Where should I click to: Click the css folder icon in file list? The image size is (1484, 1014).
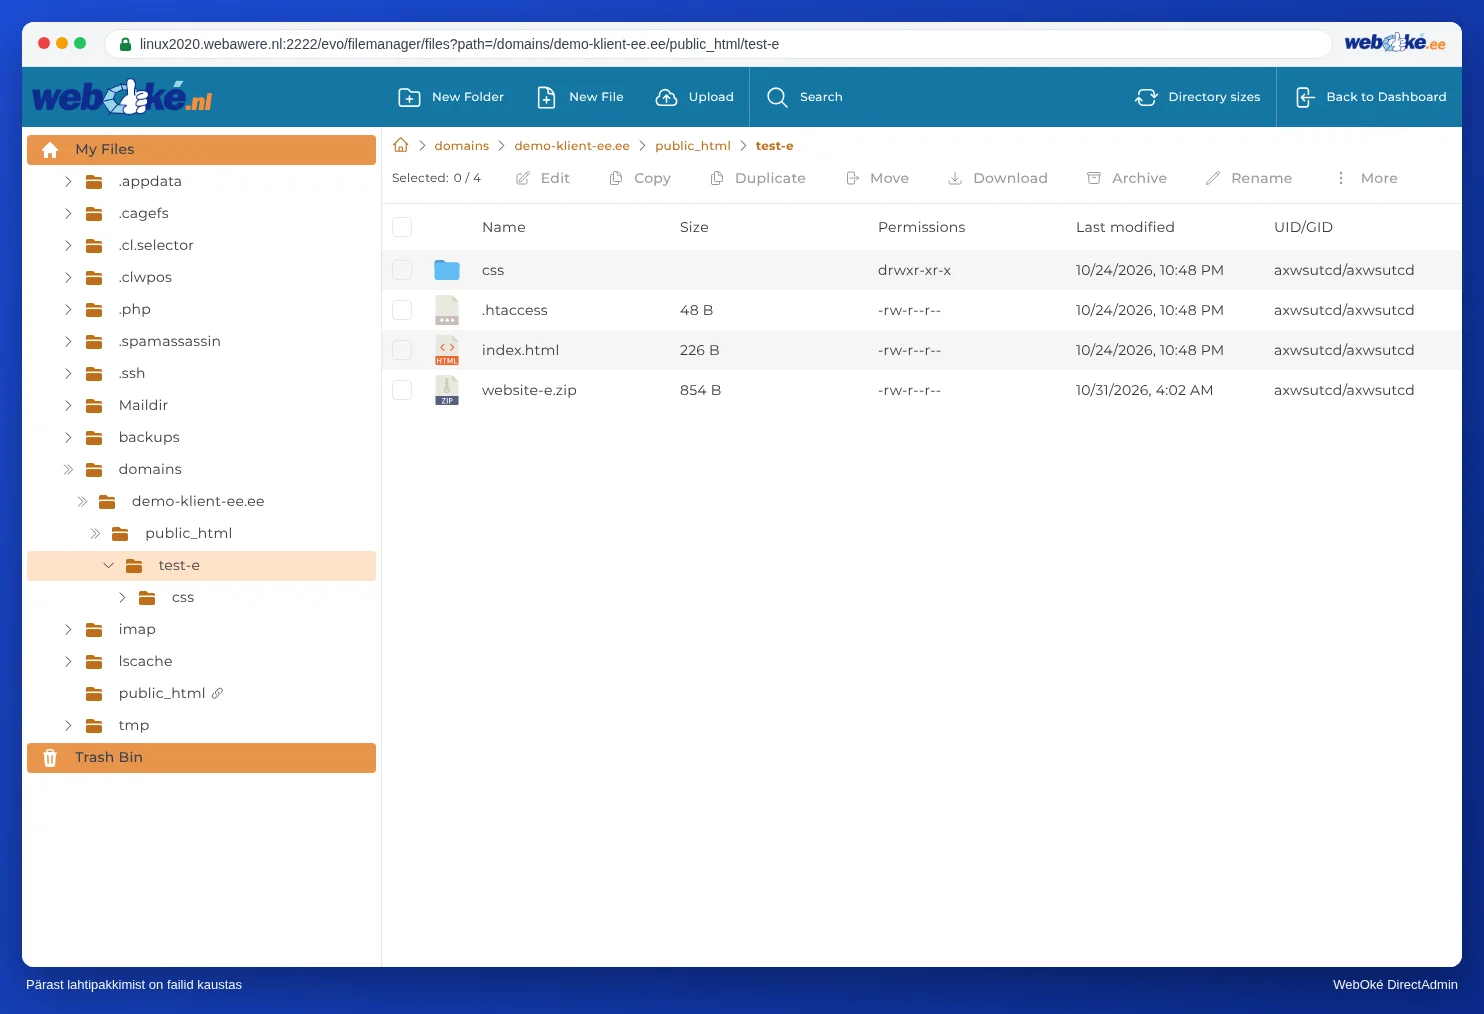point(447,270)
